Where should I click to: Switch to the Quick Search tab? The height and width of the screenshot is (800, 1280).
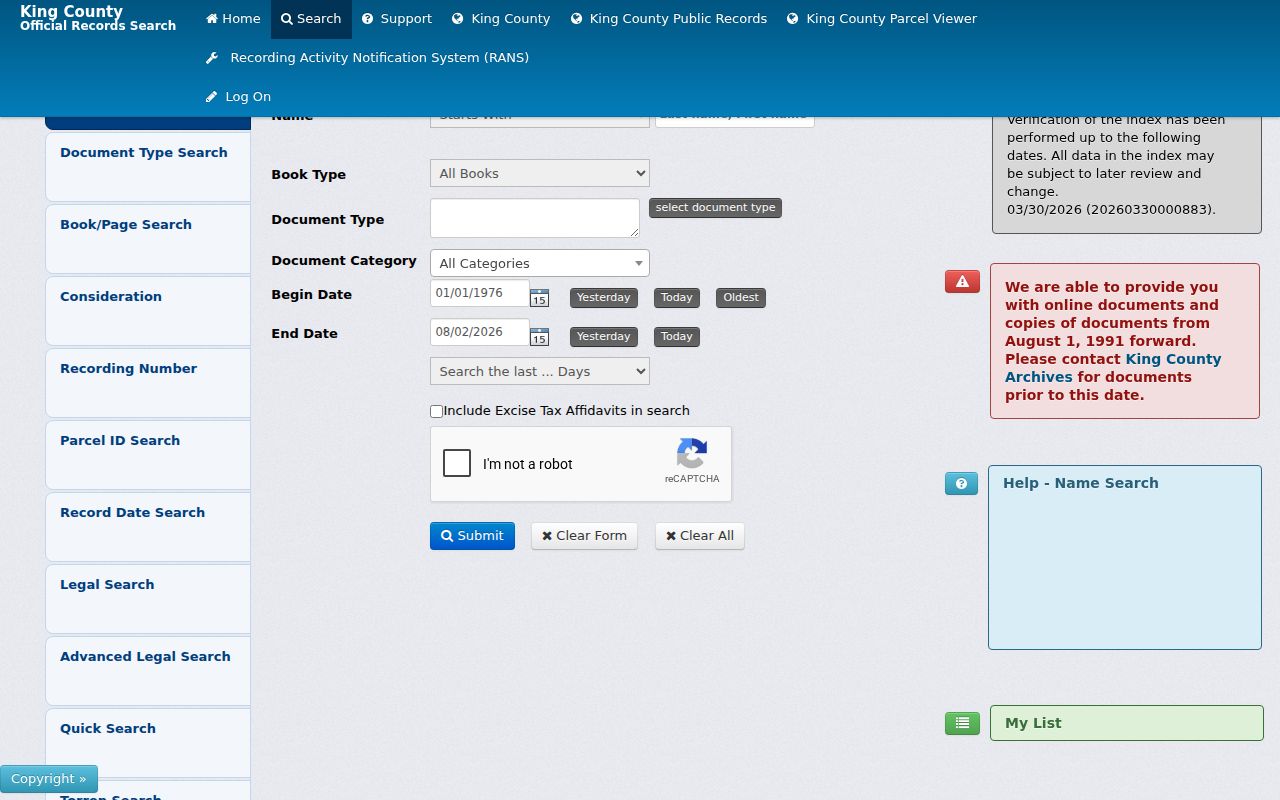click(x=148, y=743)
